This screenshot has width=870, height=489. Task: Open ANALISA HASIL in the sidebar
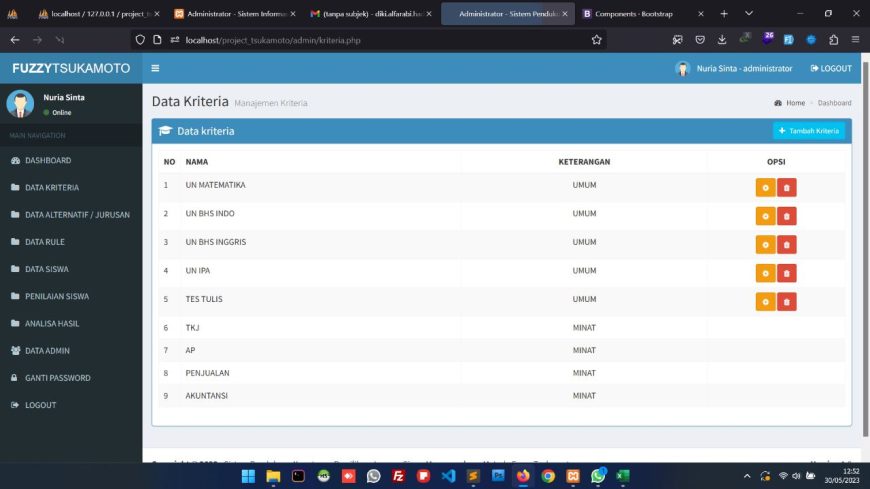coord(71,324)
